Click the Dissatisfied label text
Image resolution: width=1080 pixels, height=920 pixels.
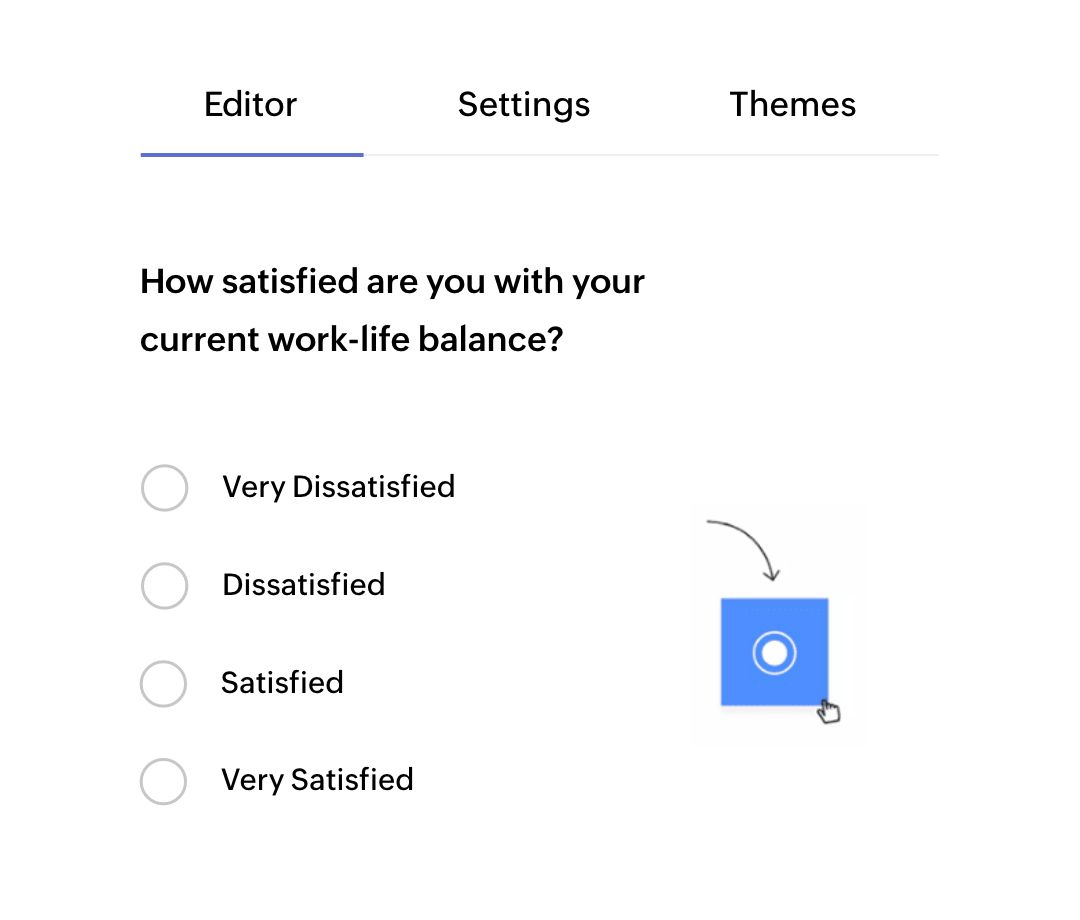[303, 585]
